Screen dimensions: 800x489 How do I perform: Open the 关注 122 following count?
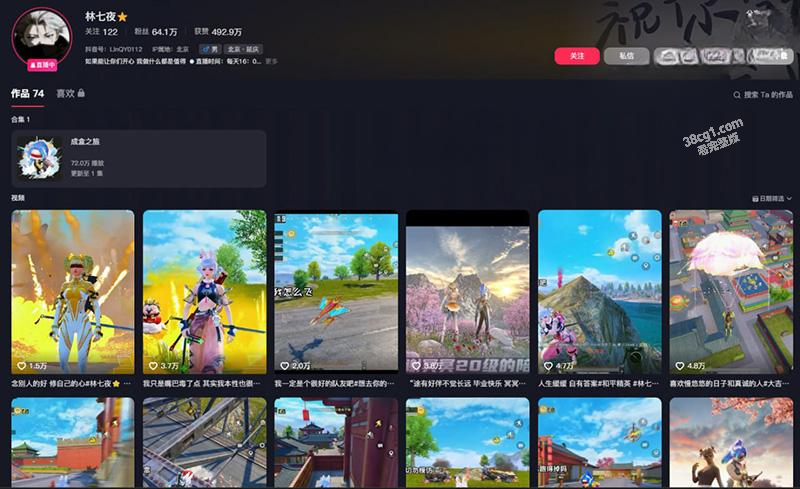(x=101, y=32)
